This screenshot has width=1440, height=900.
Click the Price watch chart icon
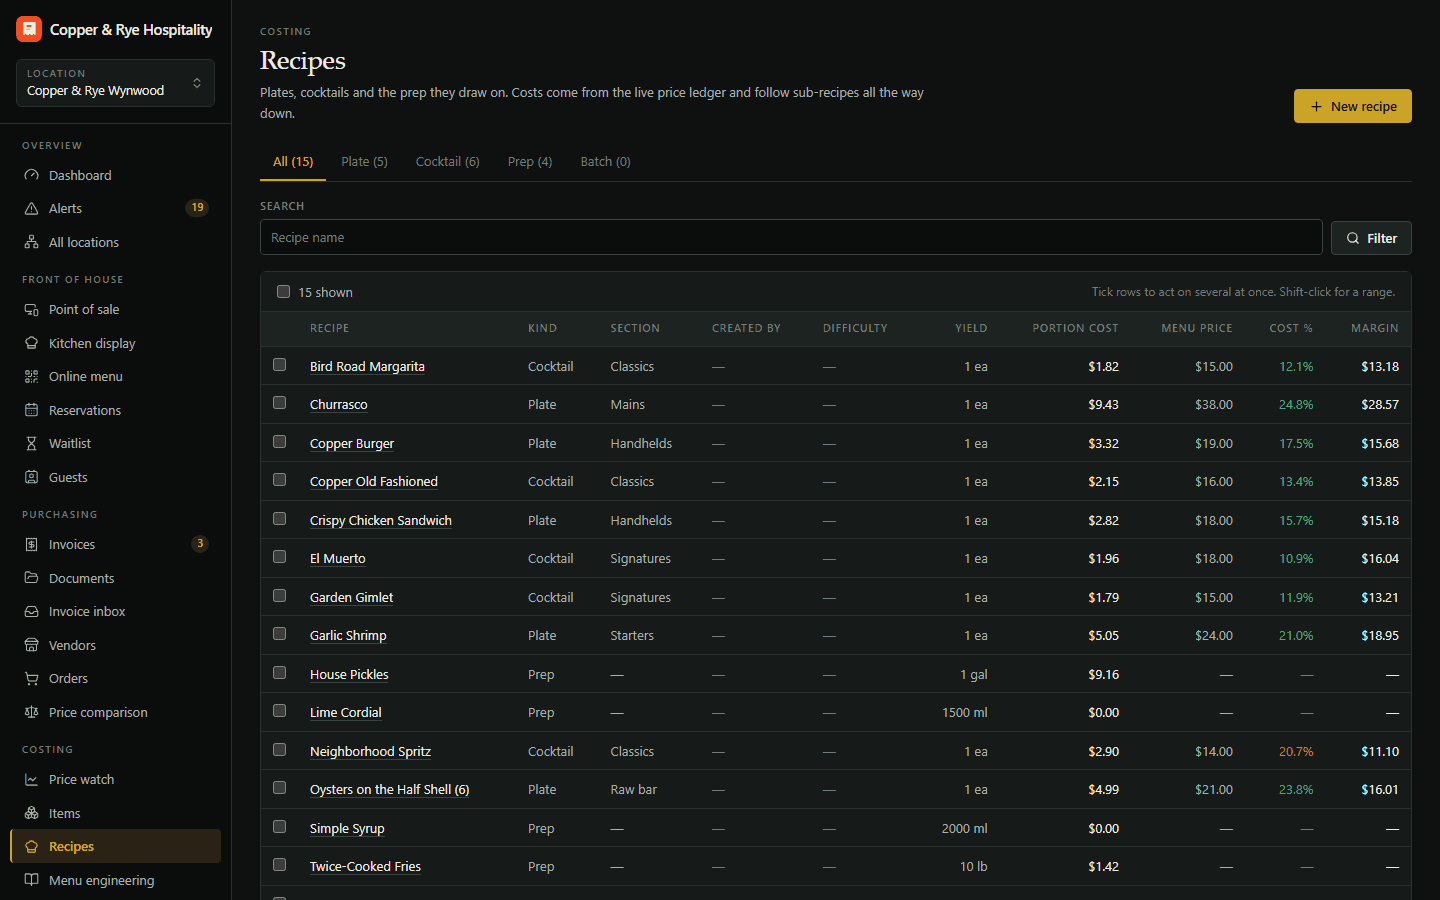point(31,779)
